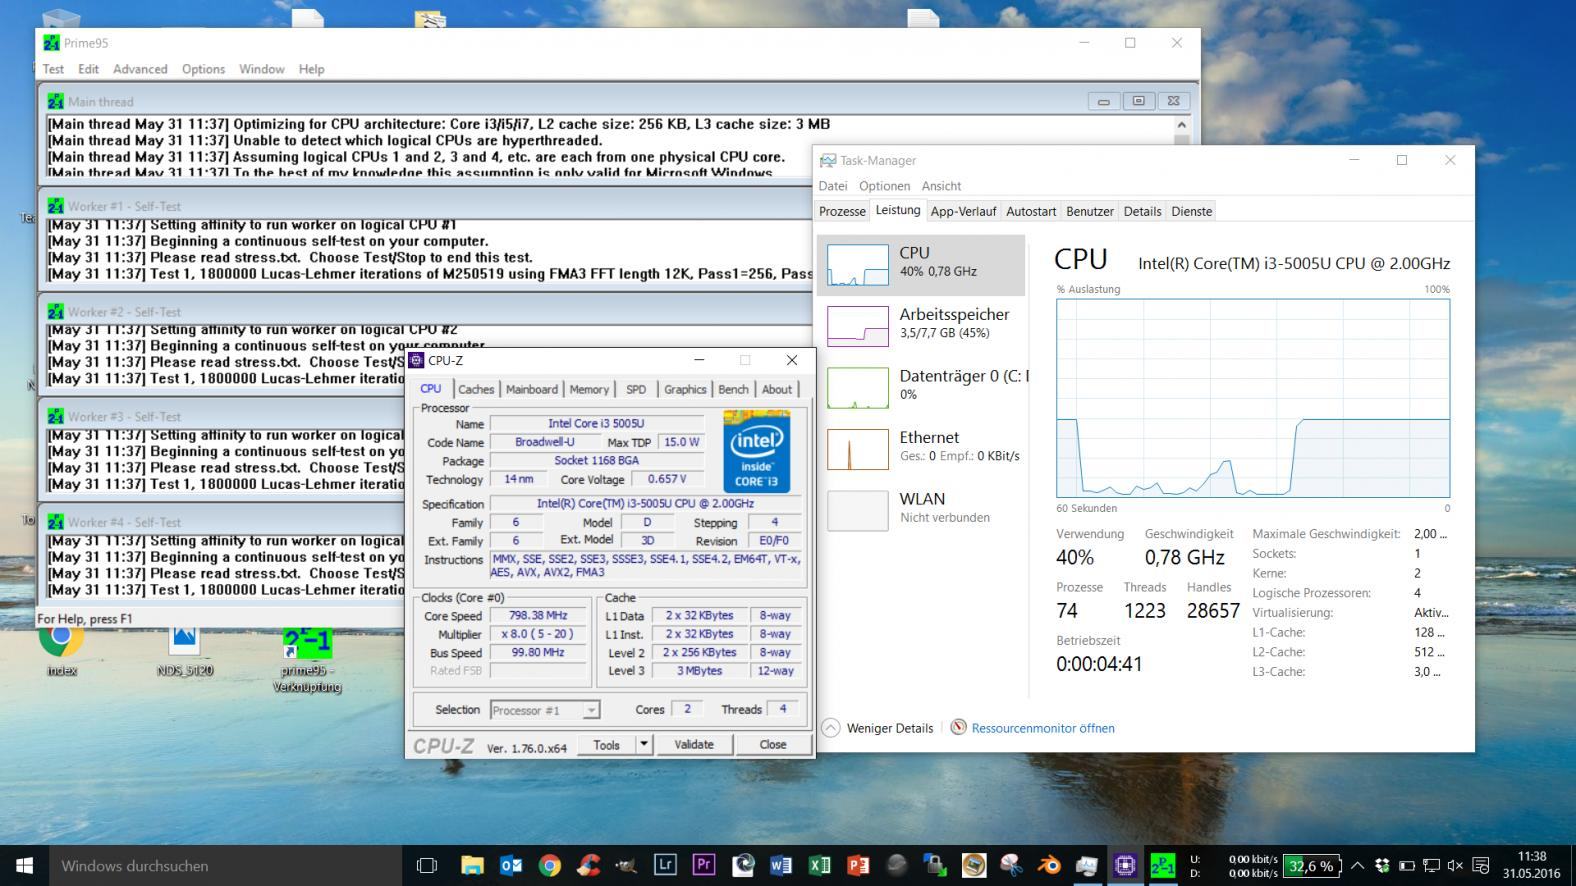The width and height of the screenshot is (1576, 886).
Task: Click CPU-Z Validate button
Action: [694, 744]
